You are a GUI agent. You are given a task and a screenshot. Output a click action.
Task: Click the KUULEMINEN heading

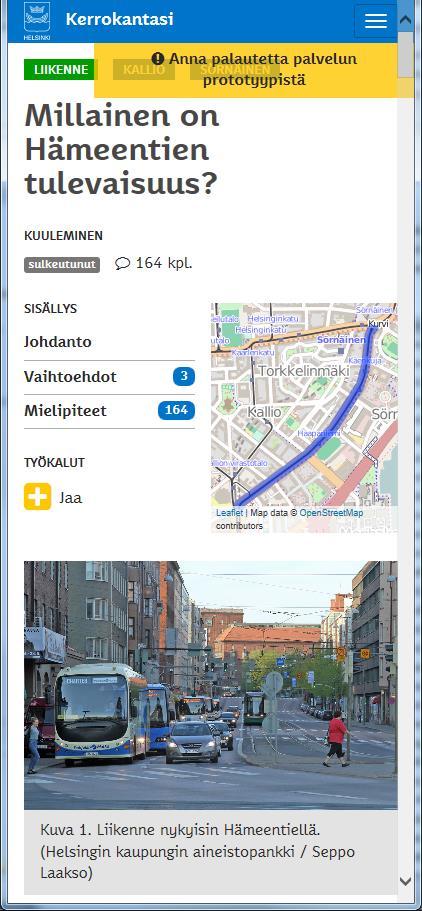click(63, 236)
